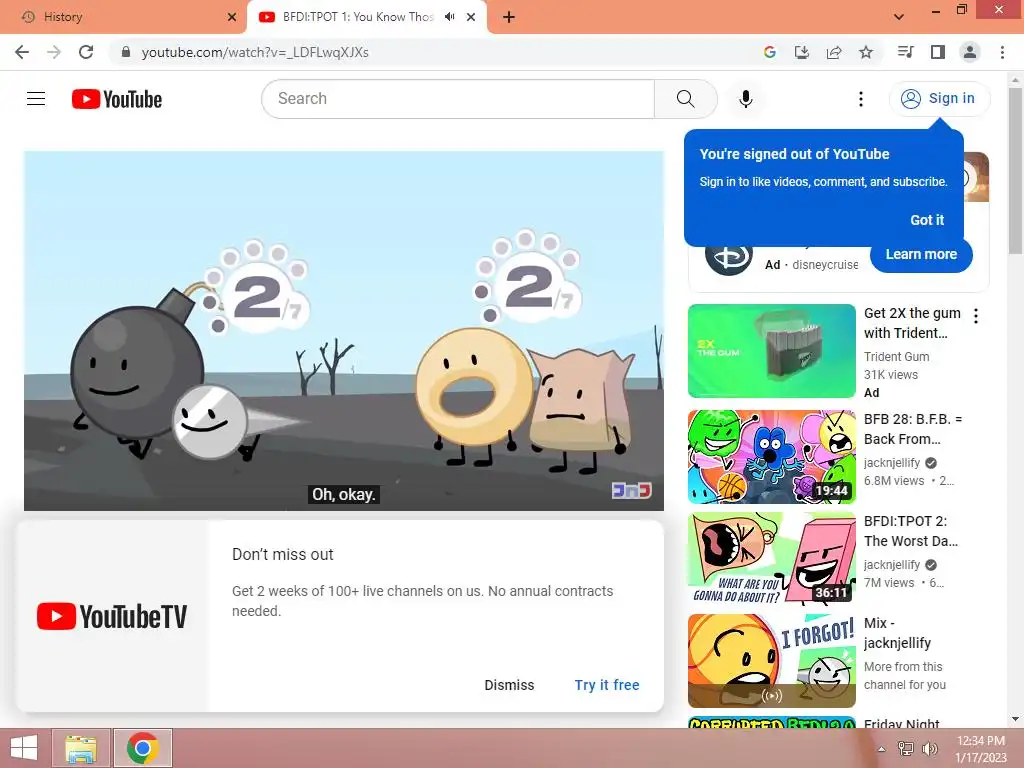The image size is (1024, 768).
Task: Click the Sign in button
Action: click(939, 99)
